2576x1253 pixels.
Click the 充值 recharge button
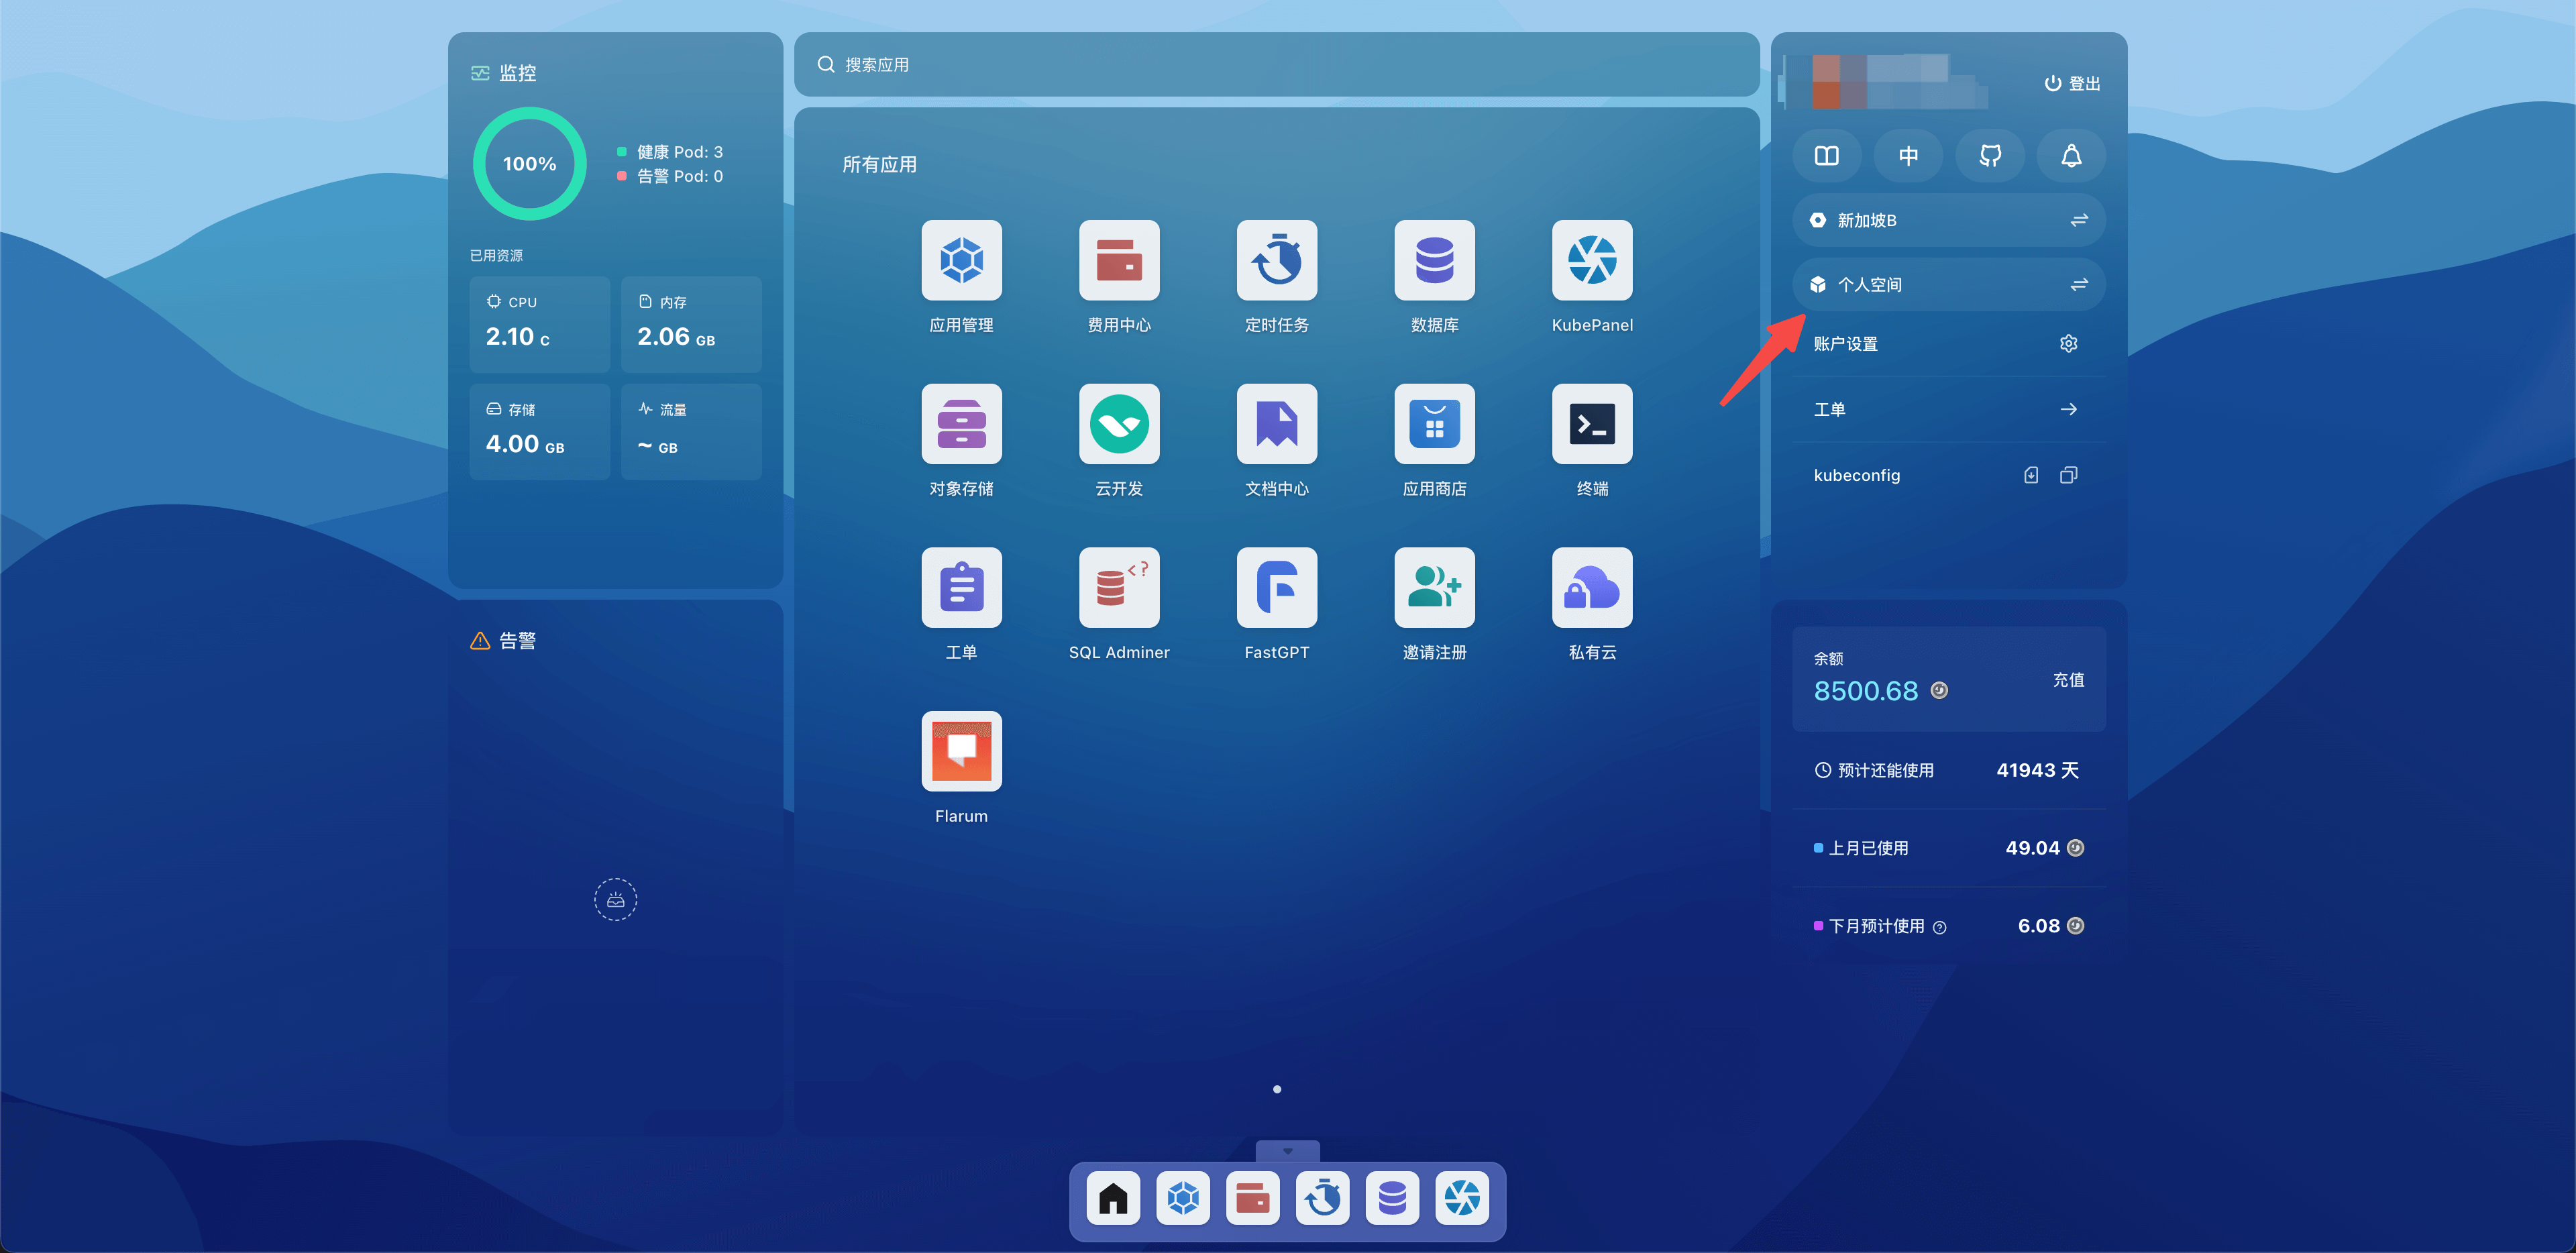[x=2068, y=680]
